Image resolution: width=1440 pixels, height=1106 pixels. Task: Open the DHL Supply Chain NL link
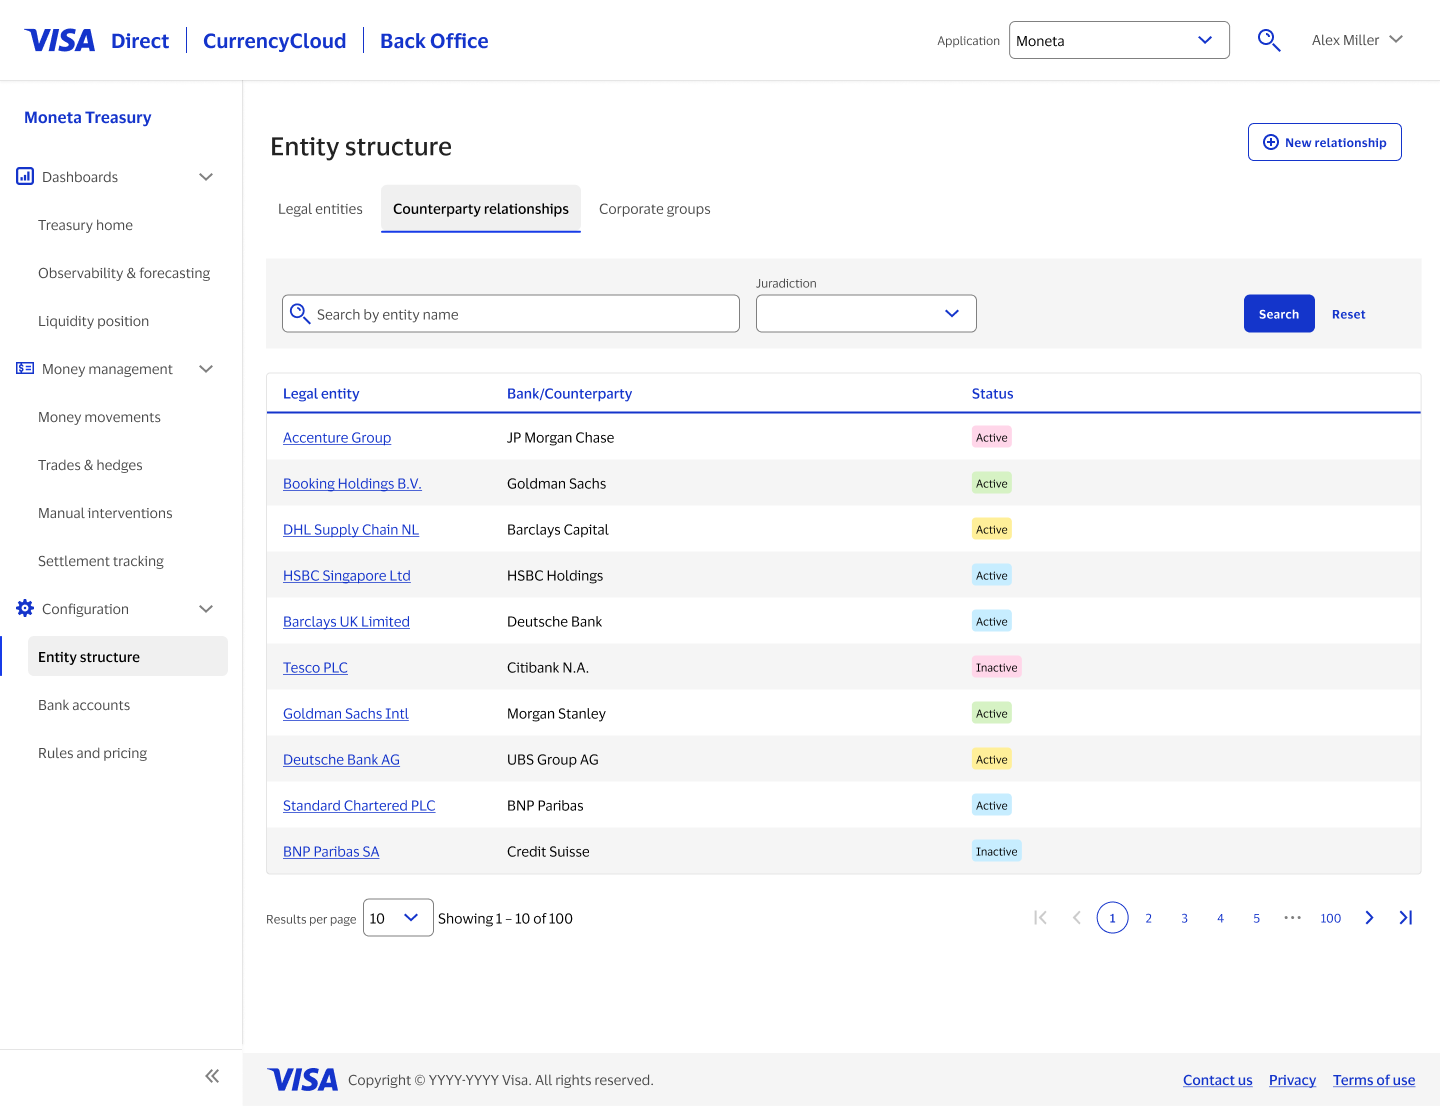351,529
